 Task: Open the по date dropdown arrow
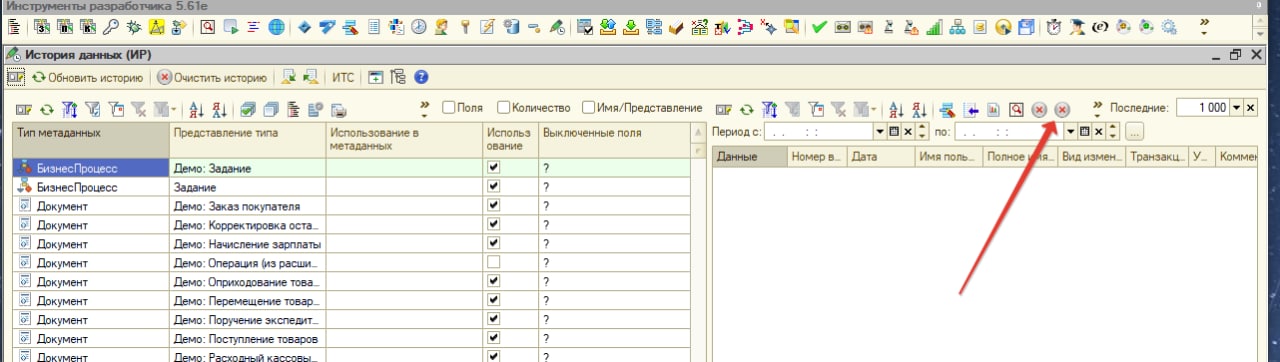click(x=1070, y=131)
